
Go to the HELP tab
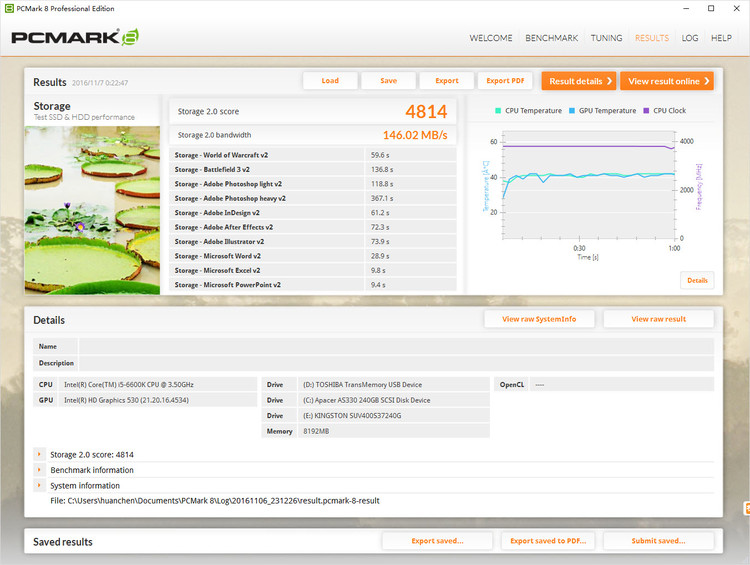click(721, 38)
